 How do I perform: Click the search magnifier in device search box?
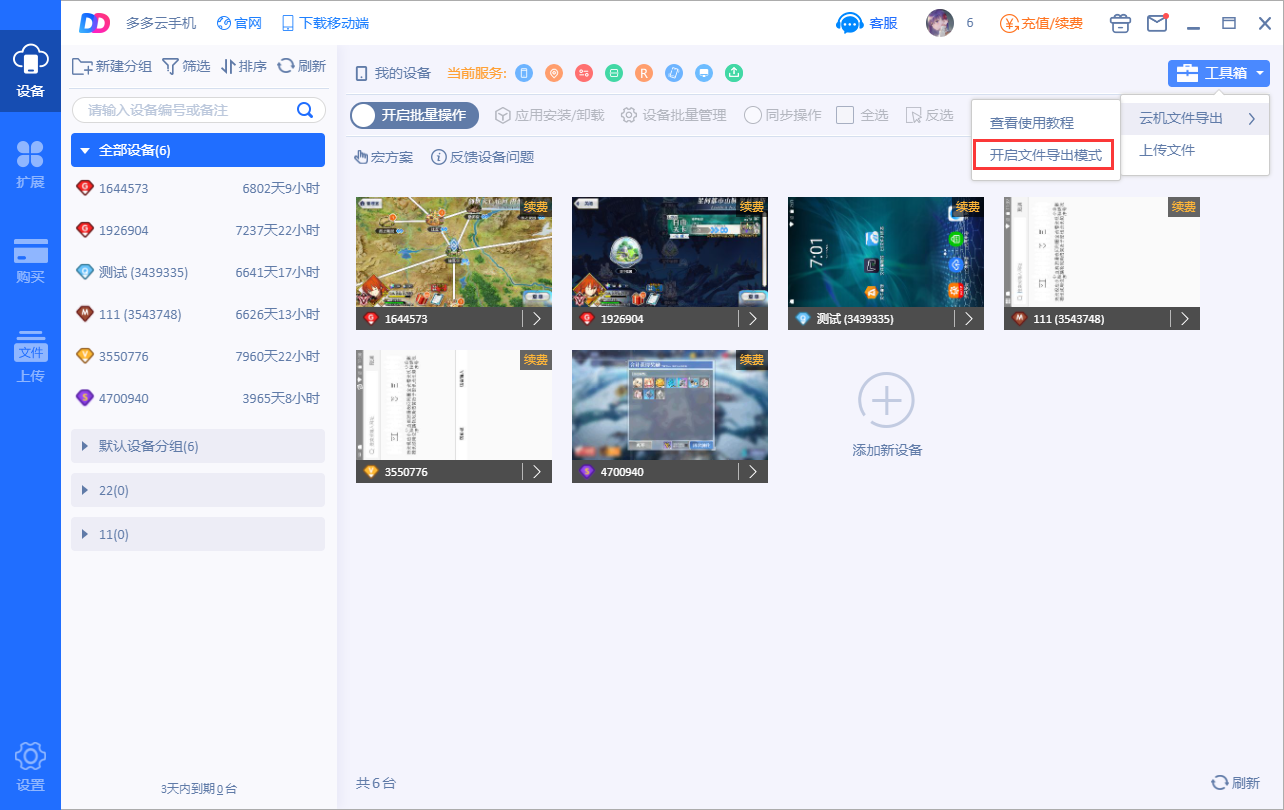tap(305, 110)
